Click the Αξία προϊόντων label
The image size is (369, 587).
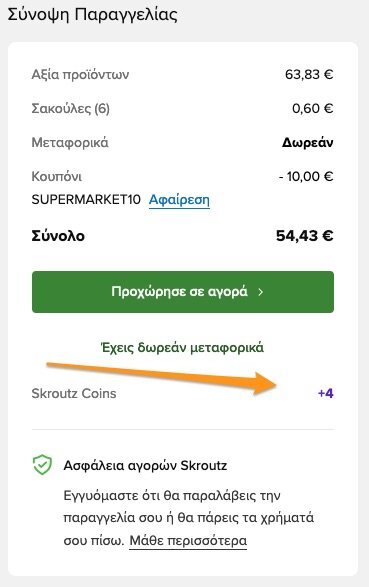click(80, 74)
